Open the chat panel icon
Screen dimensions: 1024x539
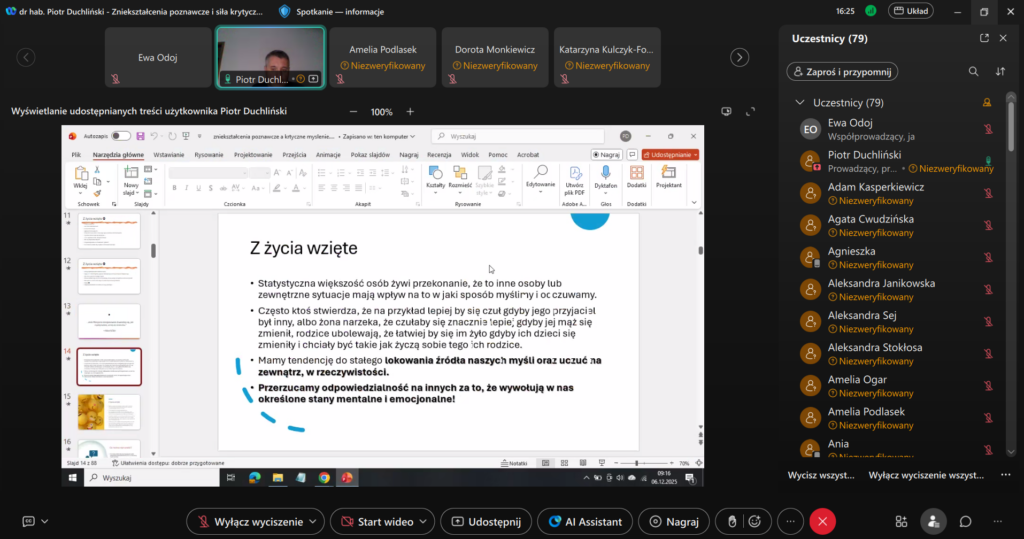click(x=966, y=521)
